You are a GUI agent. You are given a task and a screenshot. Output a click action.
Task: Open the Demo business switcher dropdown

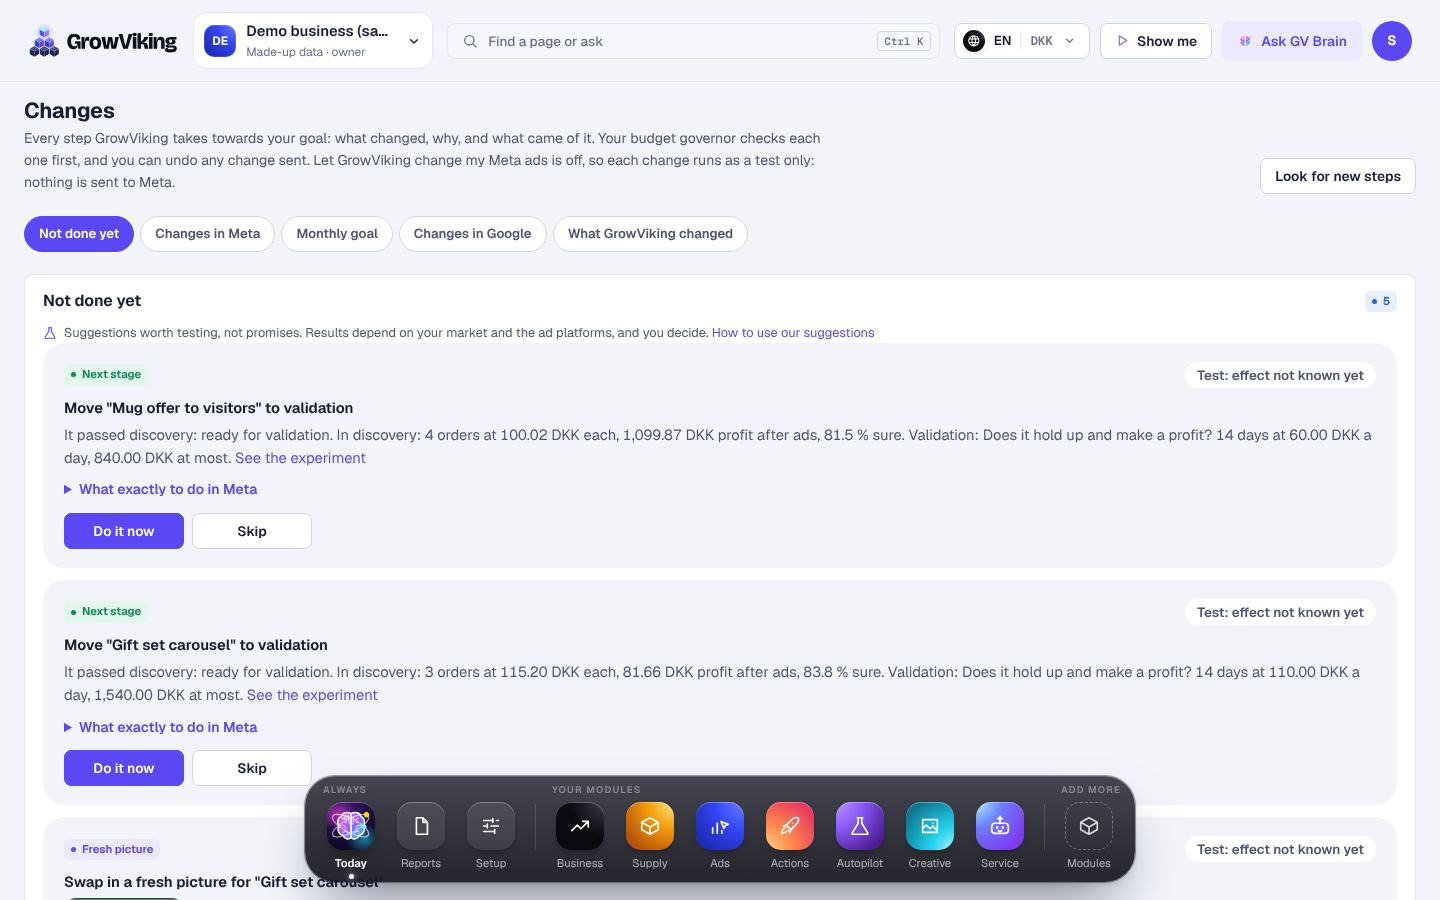[x=313, y=41]
